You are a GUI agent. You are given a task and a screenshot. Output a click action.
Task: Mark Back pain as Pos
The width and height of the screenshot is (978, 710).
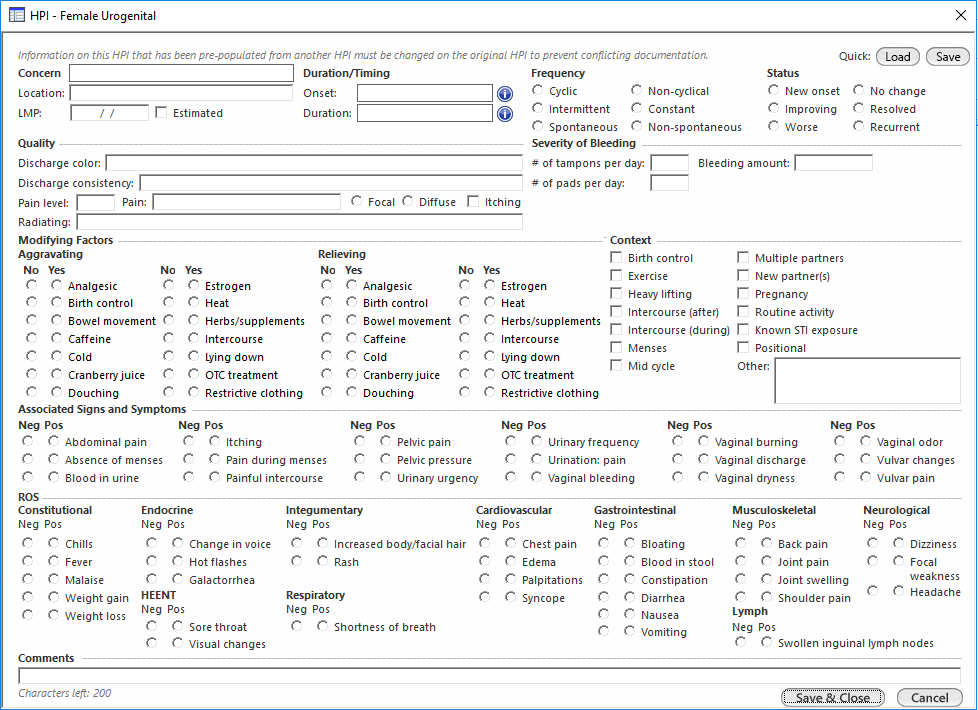pos(767,543)
